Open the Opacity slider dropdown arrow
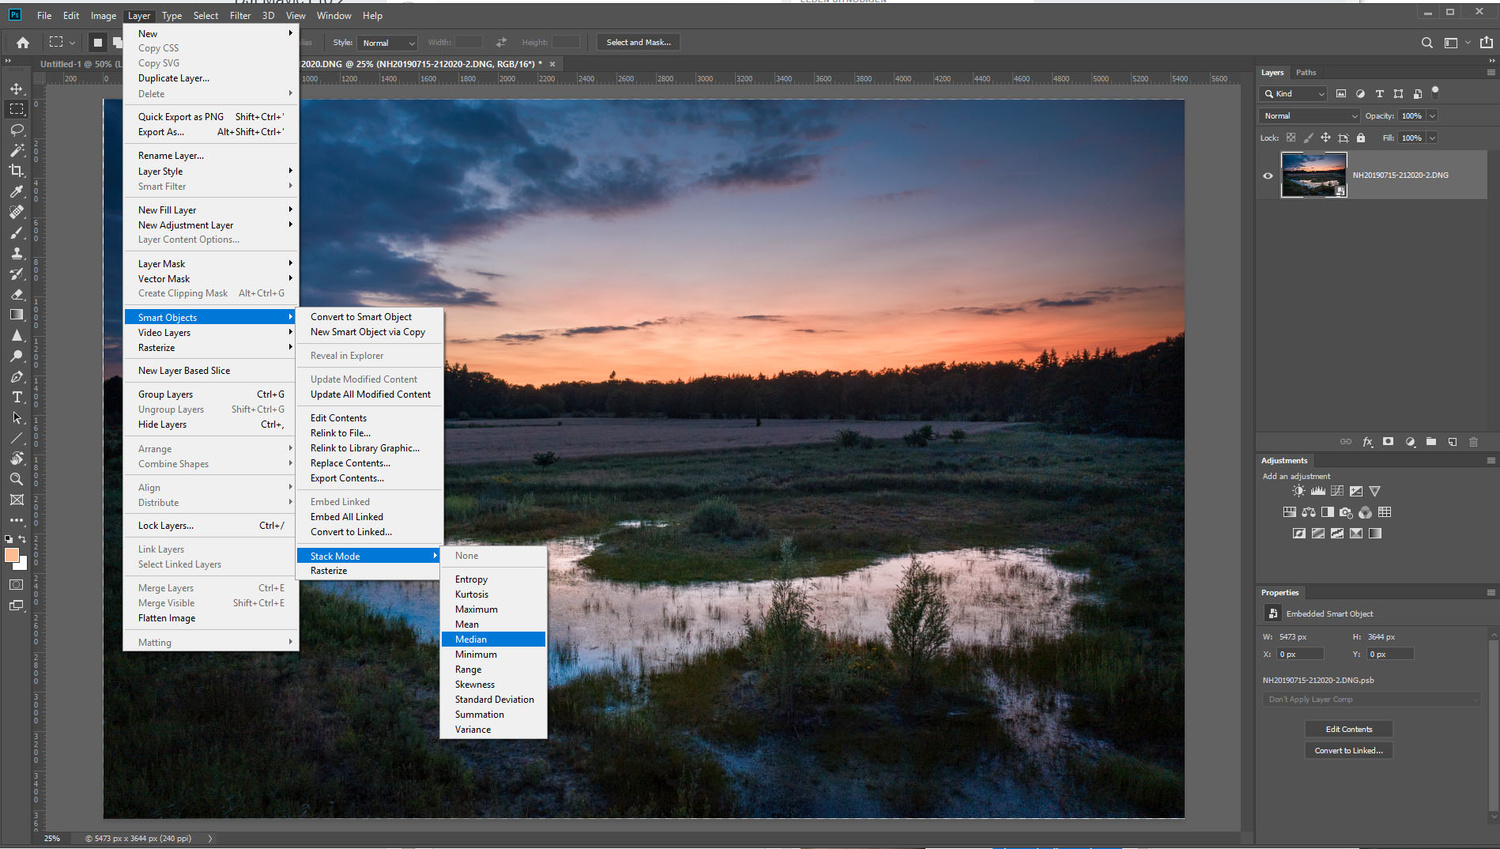The height and width of the screenshot is (849, 1500). click(1432, 116)
